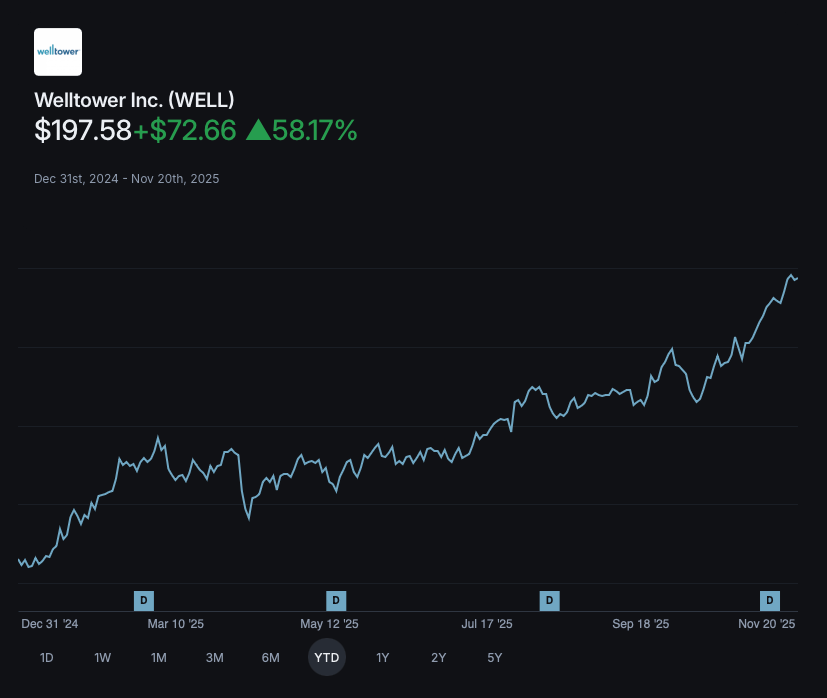
Task: Click the dividend marker near May 12 '25
Action: tap(337, 600)
